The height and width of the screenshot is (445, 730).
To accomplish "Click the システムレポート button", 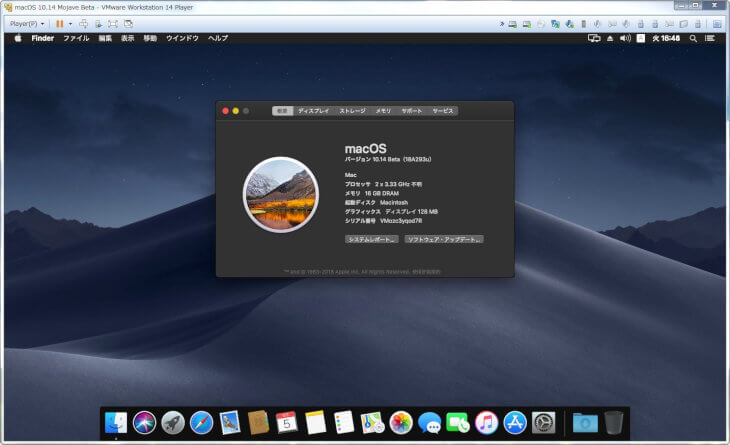I will [372, 240].
